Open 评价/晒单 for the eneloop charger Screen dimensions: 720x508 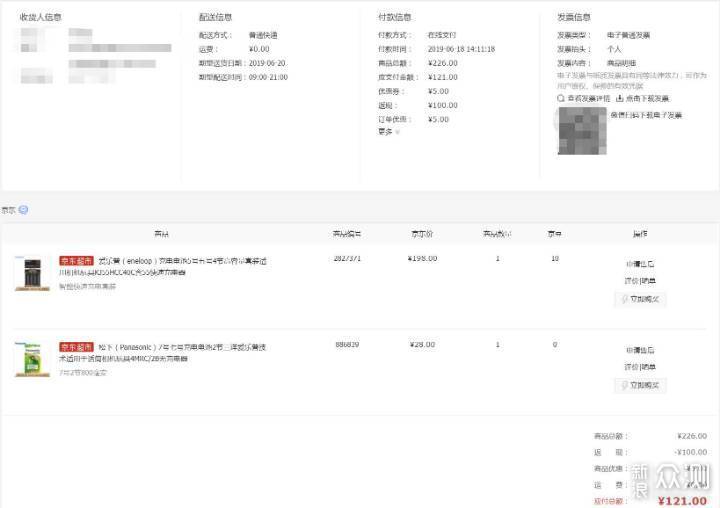pyautogui.click(x=640, y=281)
